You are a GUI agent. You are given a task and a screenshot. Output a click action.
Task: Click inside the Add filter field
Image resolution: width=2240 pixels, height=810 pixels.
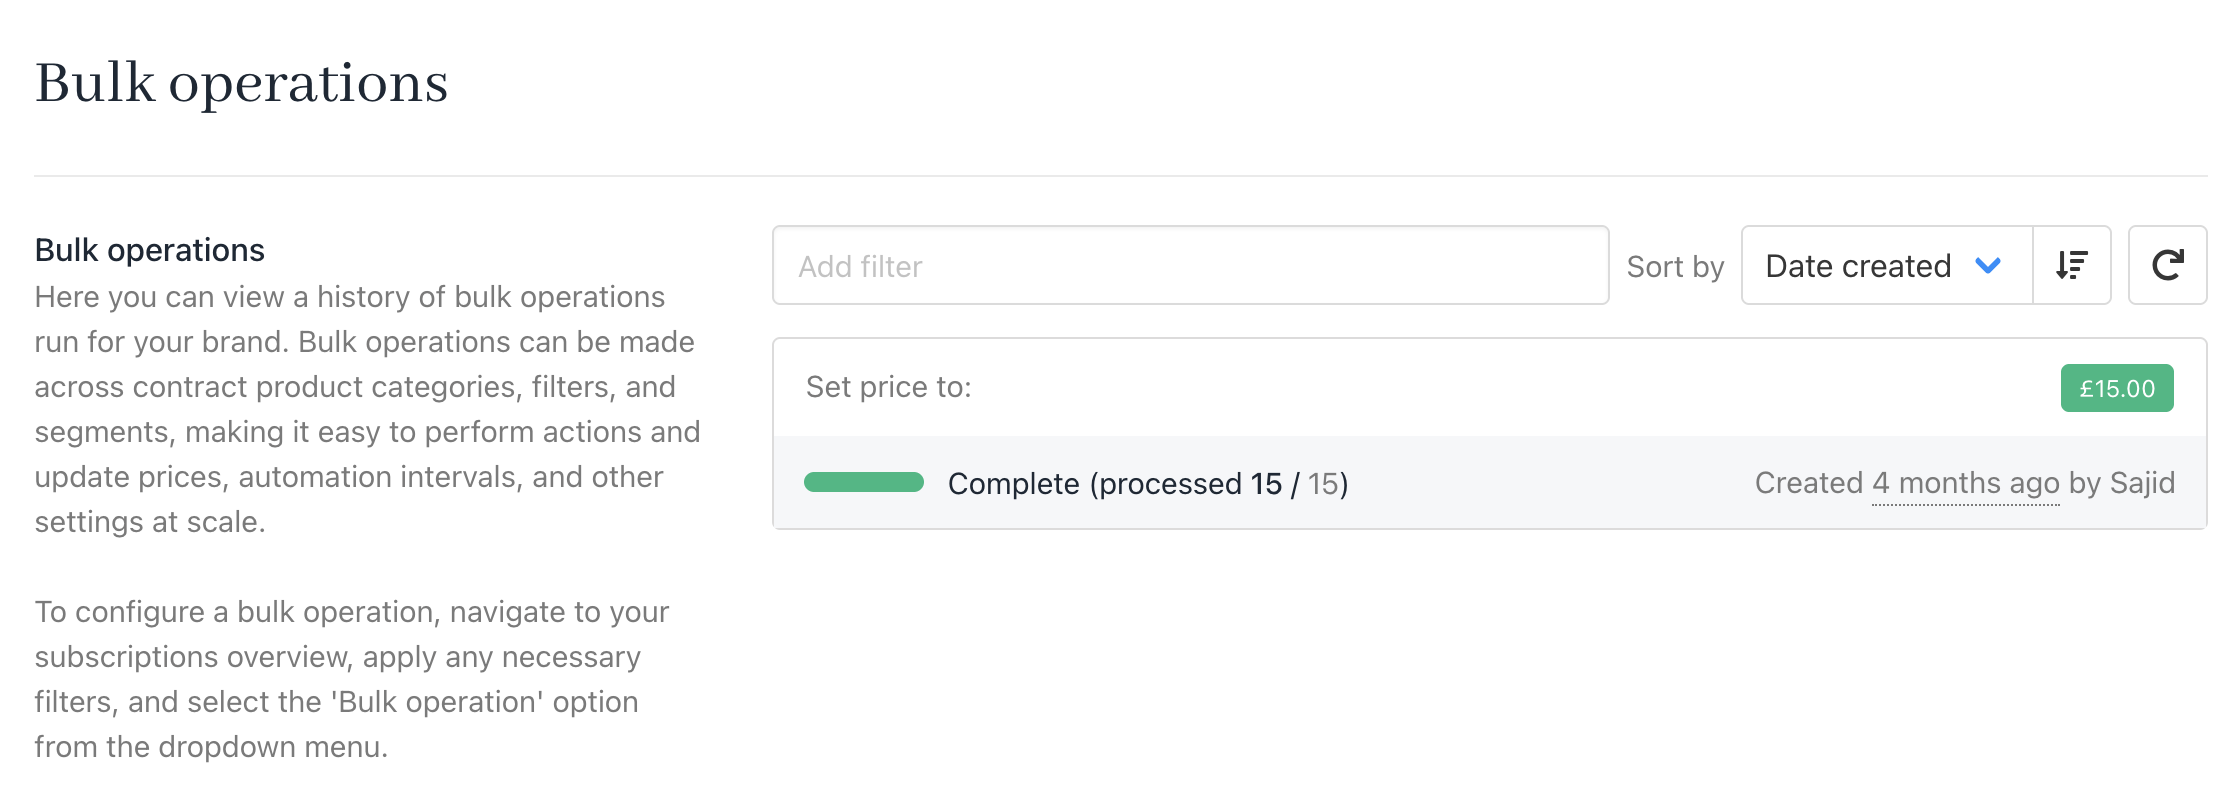[x=1190, y=265]
